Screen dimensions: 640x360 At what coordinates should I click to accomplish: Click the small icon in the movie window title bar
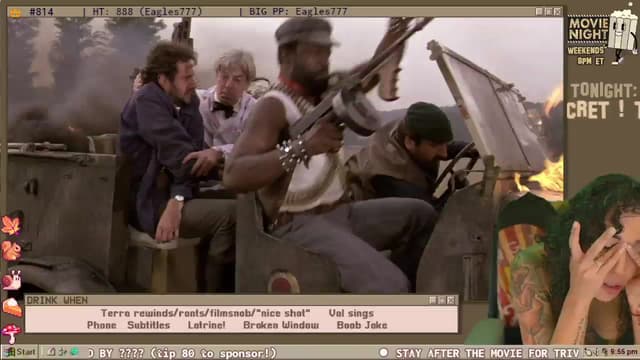[16, 12]
